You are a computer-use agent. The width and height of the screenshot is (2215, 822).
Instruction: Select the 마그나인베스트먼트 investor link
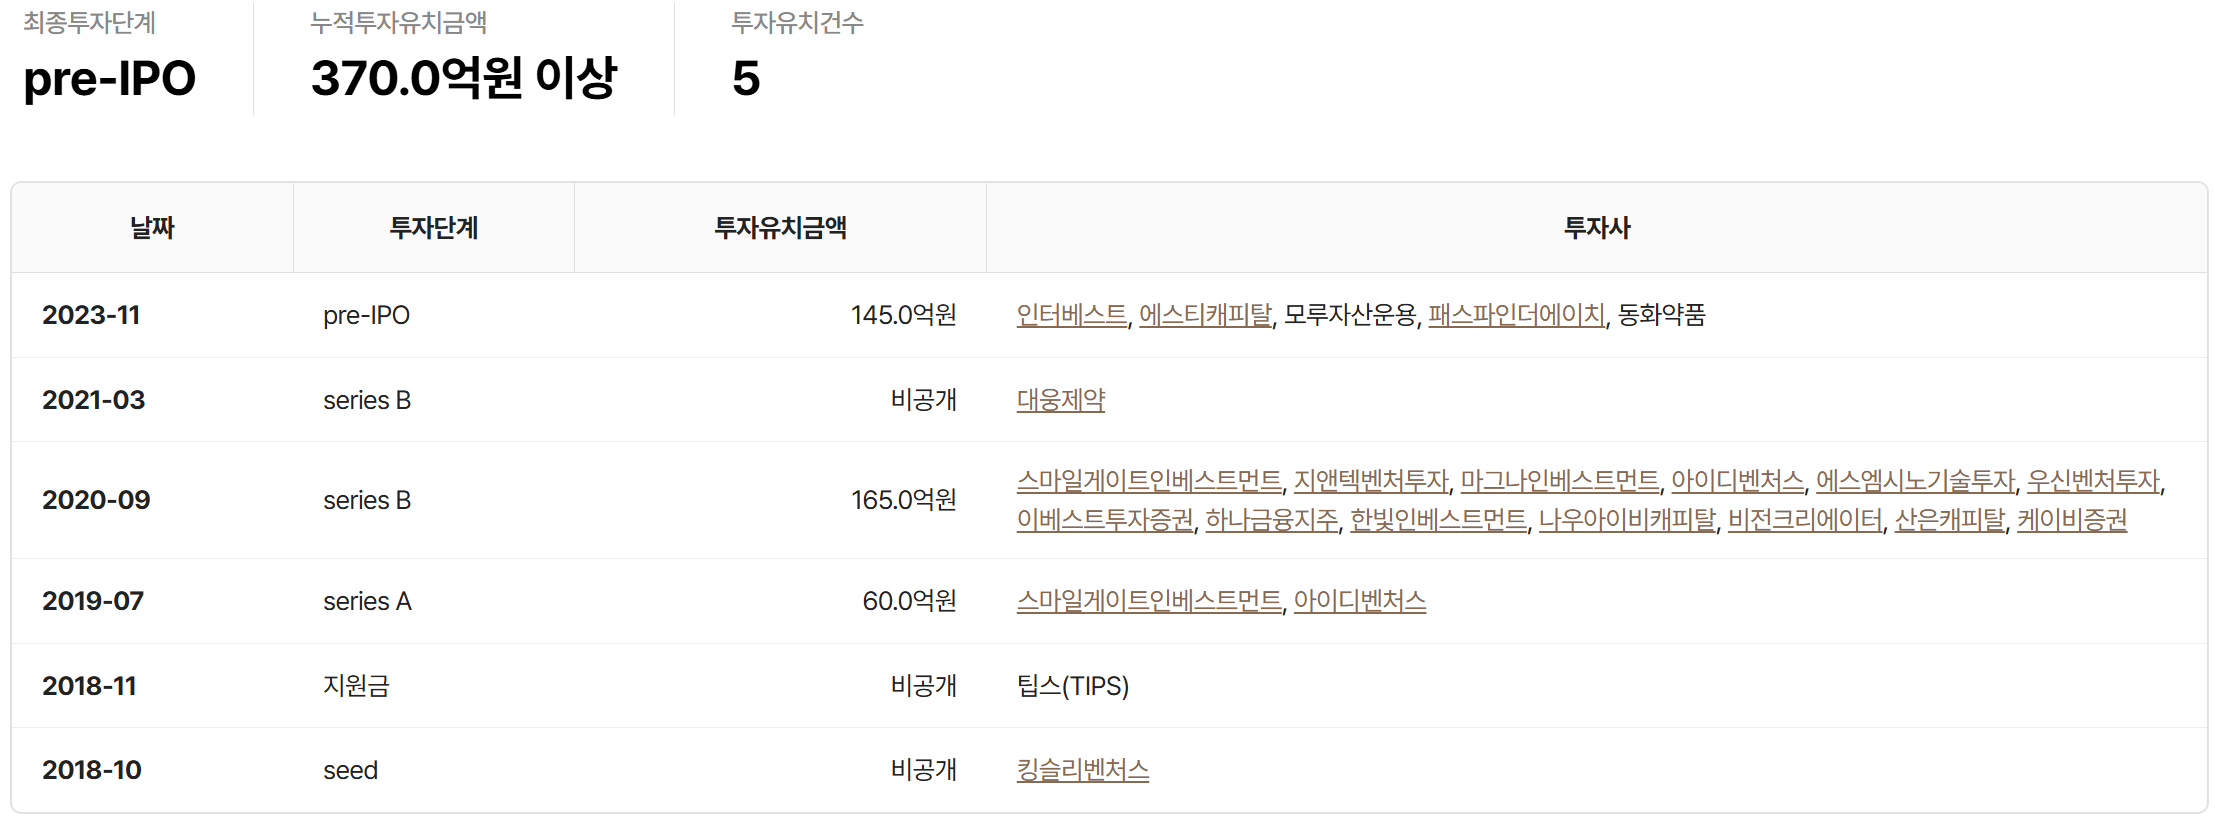[1559, 481]
